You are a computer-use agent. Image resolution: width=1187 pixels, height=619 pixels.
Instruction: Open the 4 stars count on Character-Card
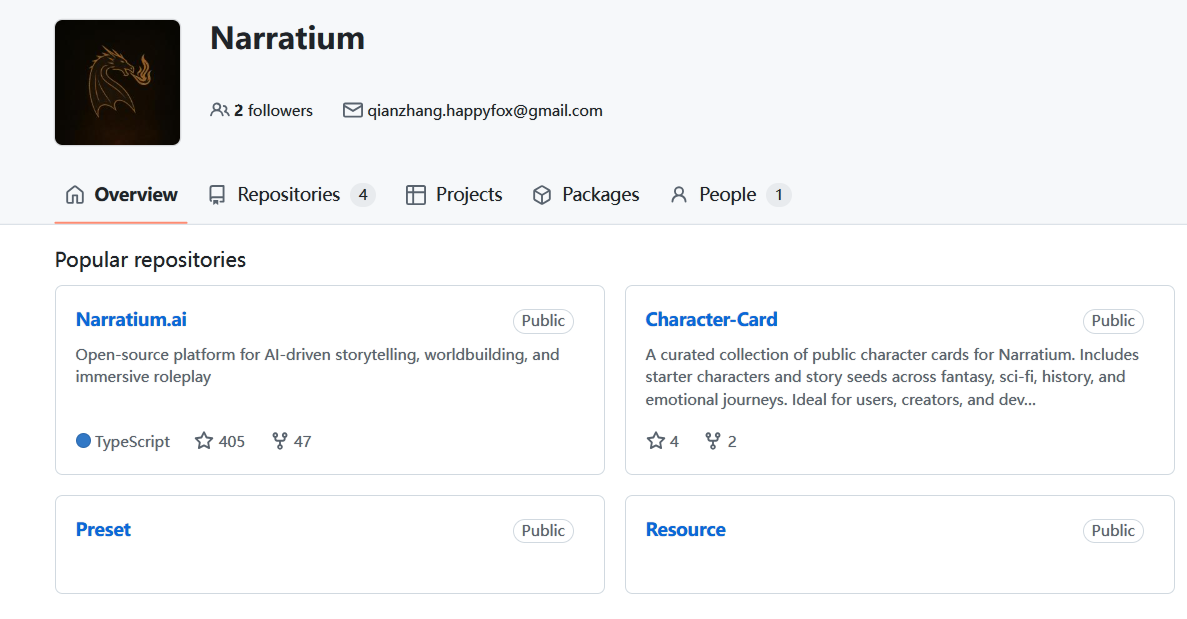(675, 441)
